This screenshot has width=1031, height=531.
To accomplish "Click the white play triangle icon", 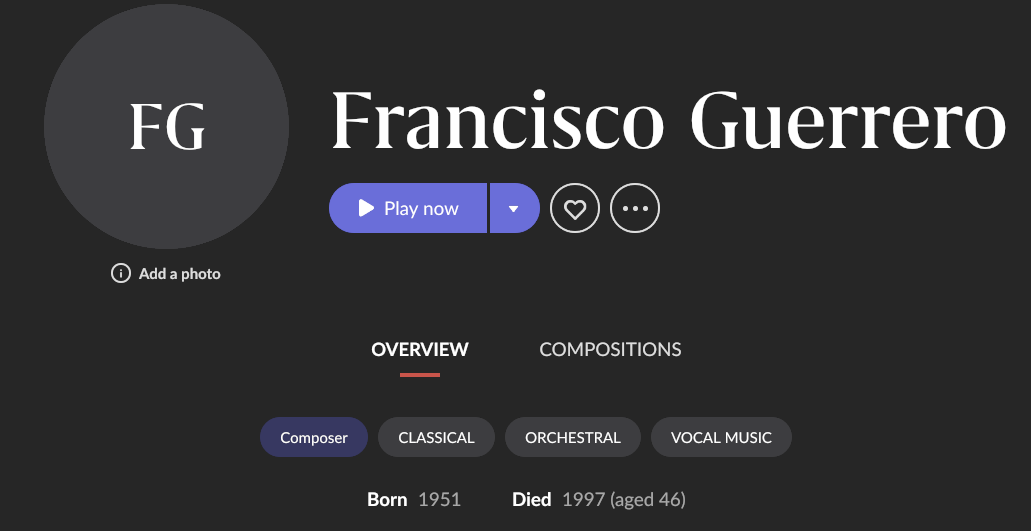I will tap(366, 208).
